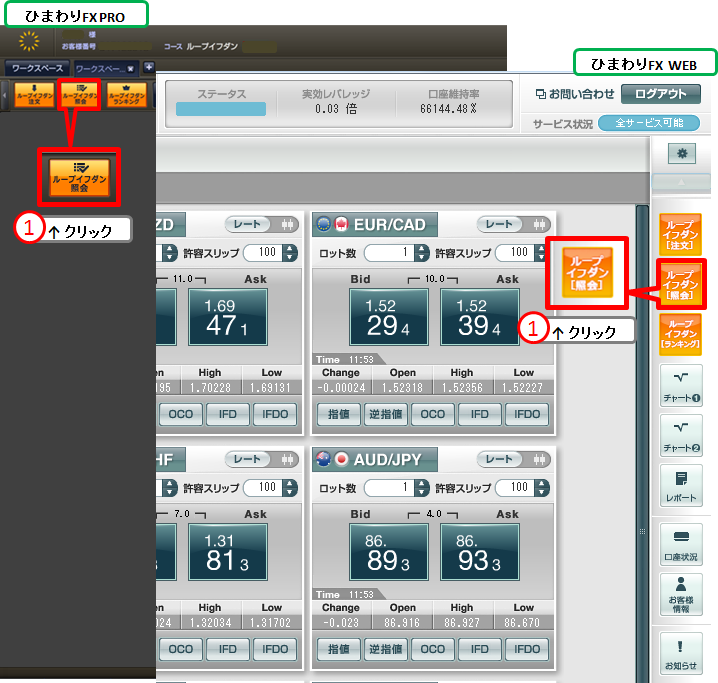The height and width of the screenshot is (683, 718).
Task: Close the second workspace tab
Action: [x=131, y=69]
